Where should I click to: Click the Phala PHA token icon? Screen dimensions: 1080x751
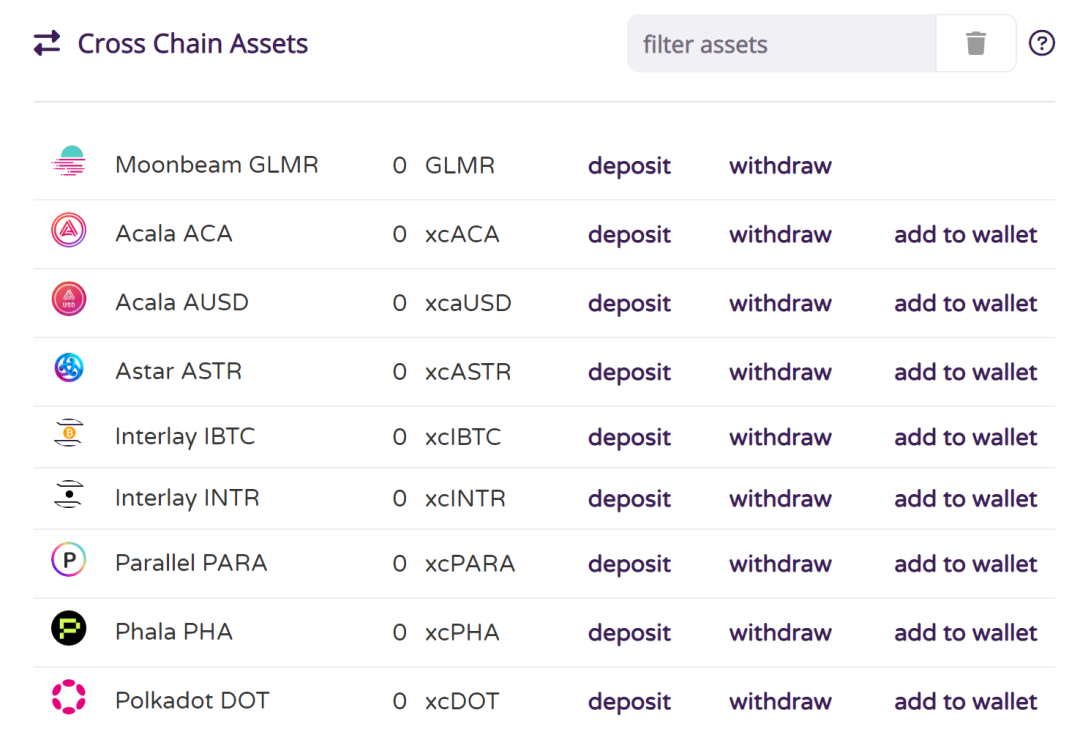69,629
